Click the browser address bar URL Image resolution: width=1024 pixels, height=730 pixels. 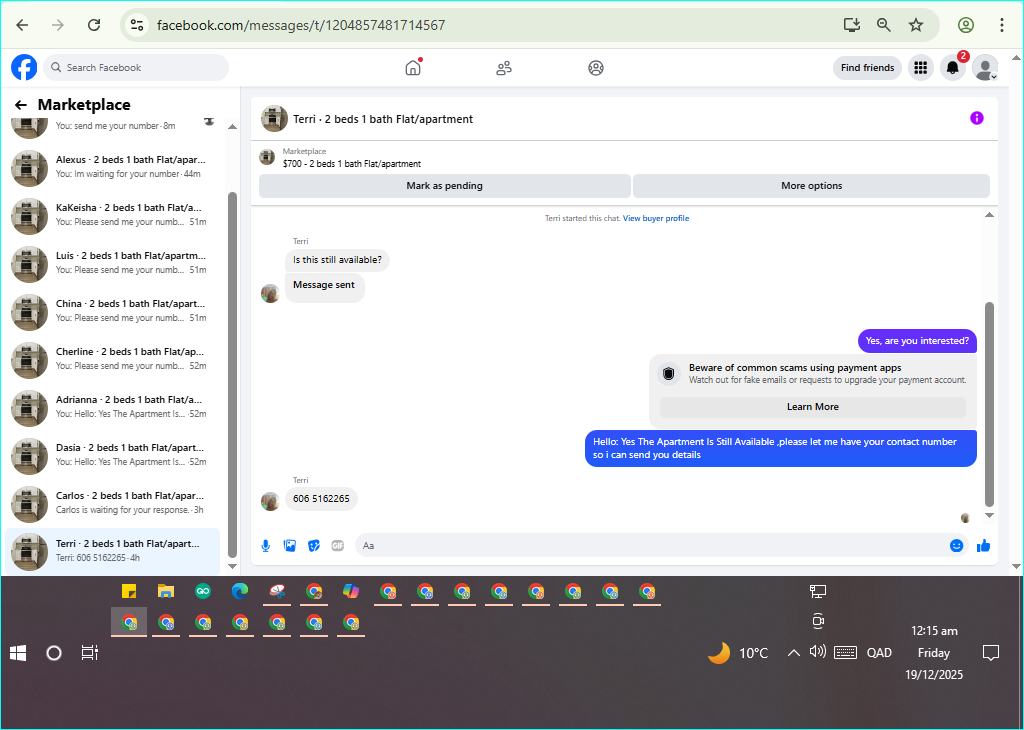pos(301,25)
